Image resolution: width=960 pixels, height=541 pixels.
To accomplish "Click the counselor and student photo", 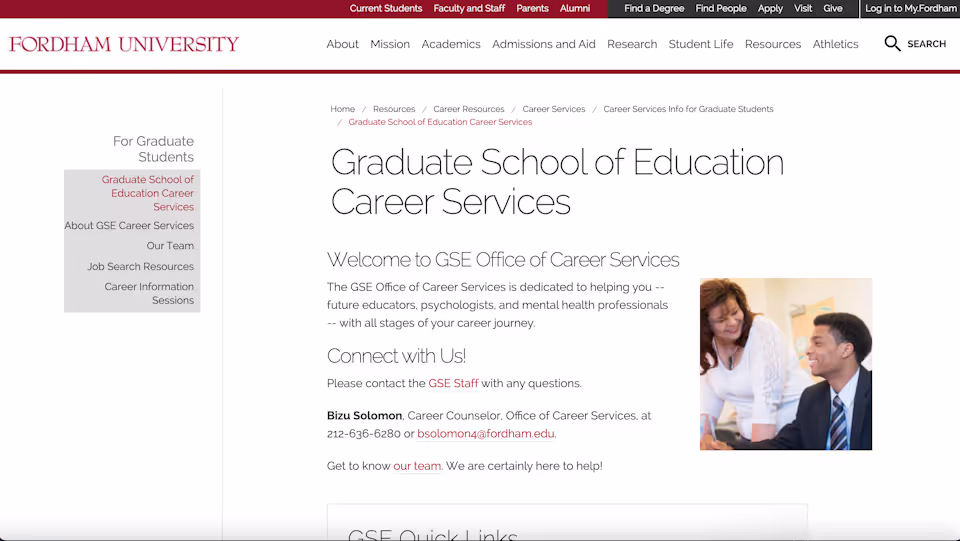I will (x=786, y=364).
